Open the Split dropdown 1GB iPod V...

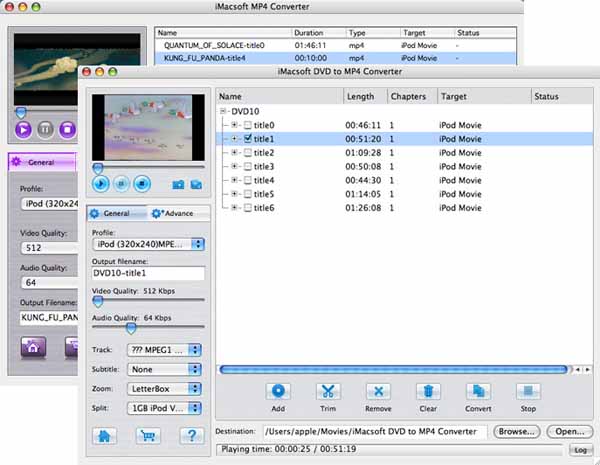click(164, 408)
